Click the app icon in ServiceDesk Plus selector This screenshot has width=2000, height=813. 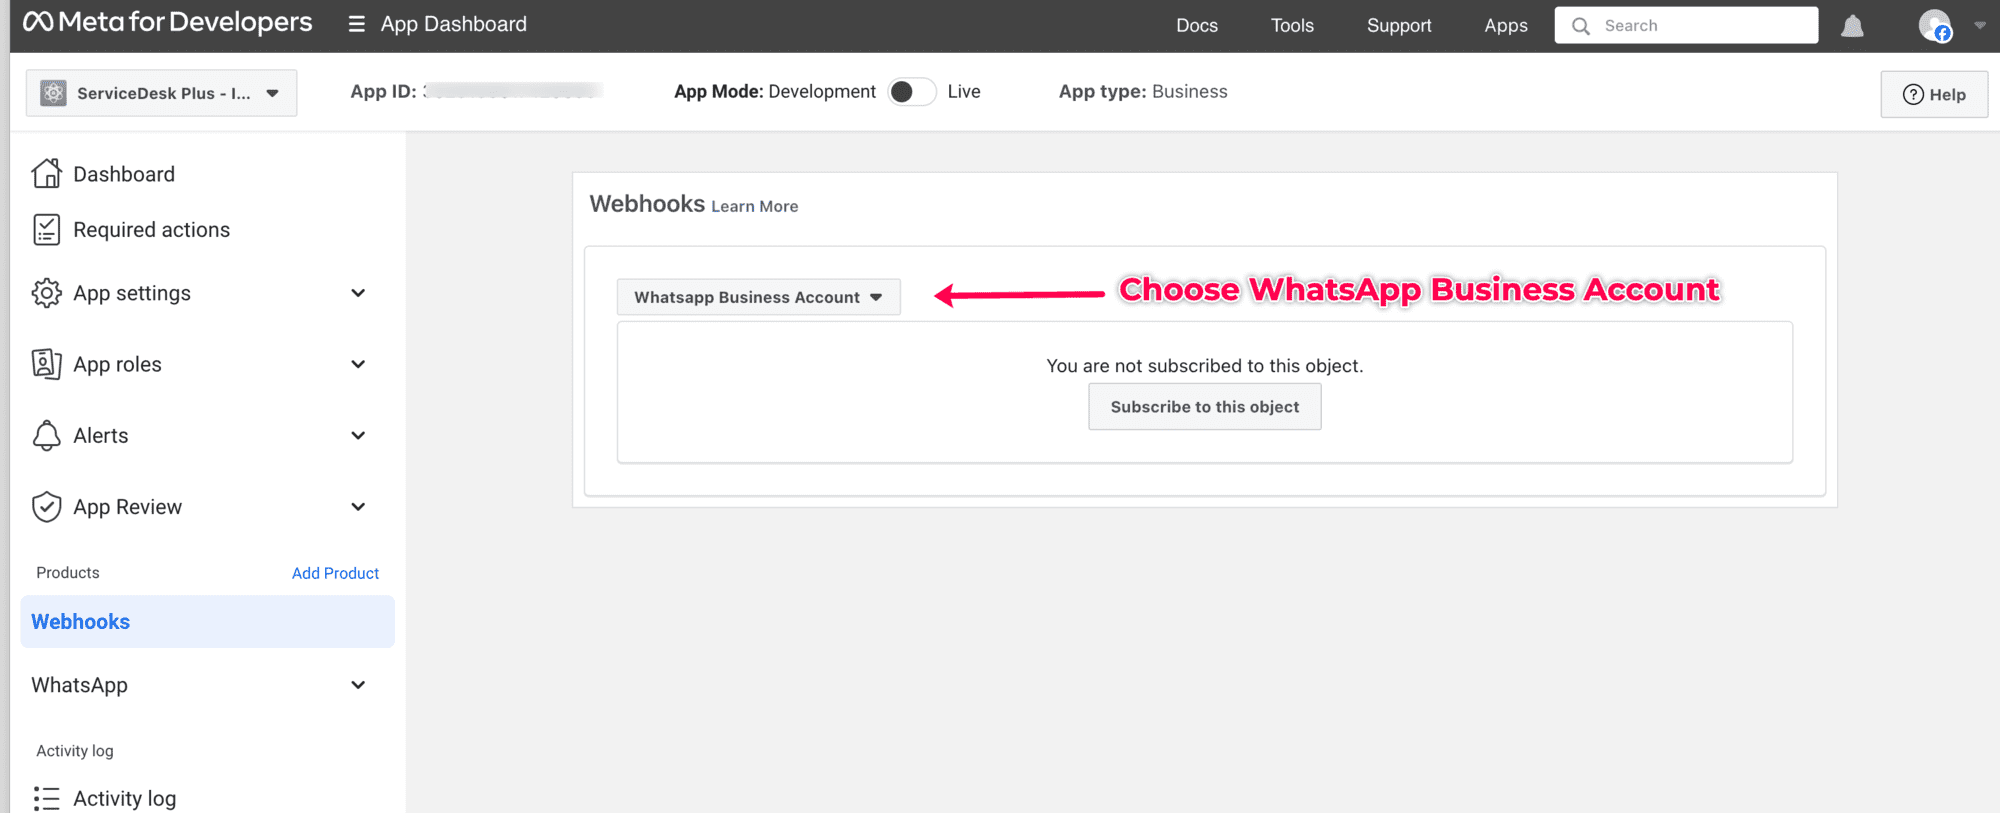[x=53, y=93]
